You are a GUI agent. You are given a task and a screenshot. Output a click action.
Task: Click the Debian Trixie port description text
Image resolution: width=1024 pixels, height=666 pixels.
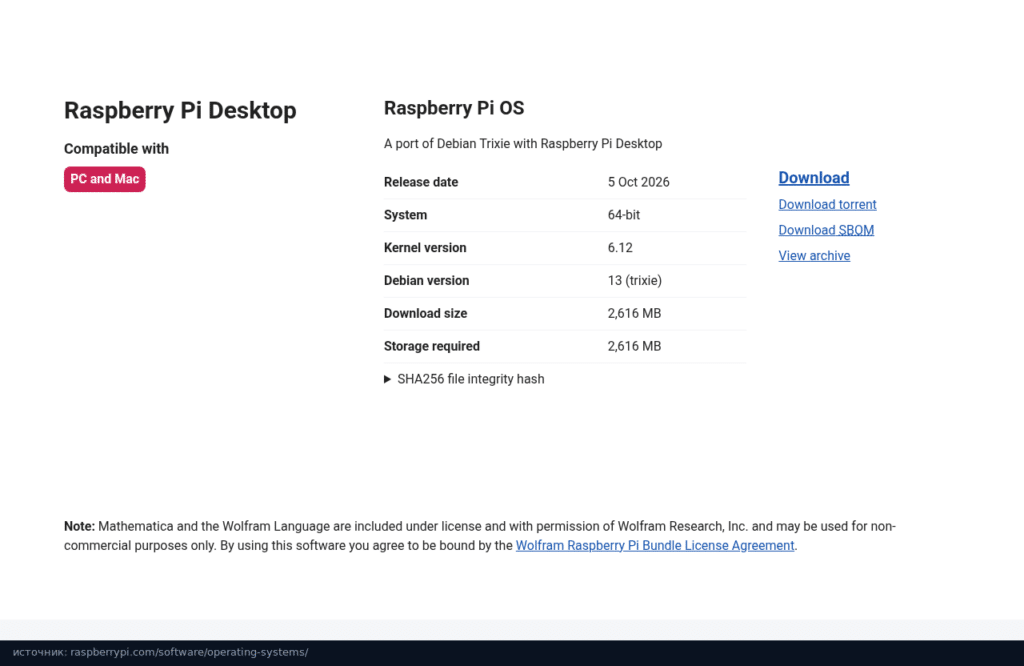click(x=523, y=144)
